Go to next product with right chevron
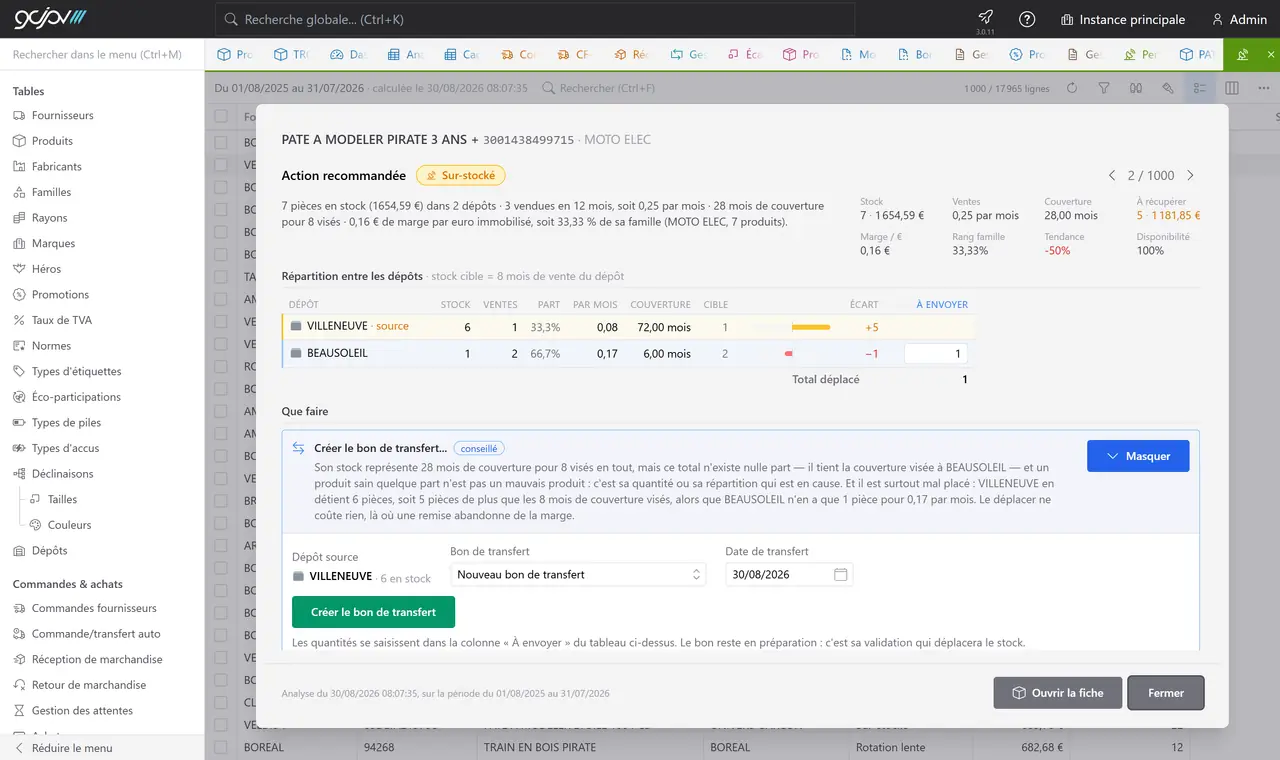Image resolution: width=1280 pixels, height=760 pixels. pos(1190,175)
